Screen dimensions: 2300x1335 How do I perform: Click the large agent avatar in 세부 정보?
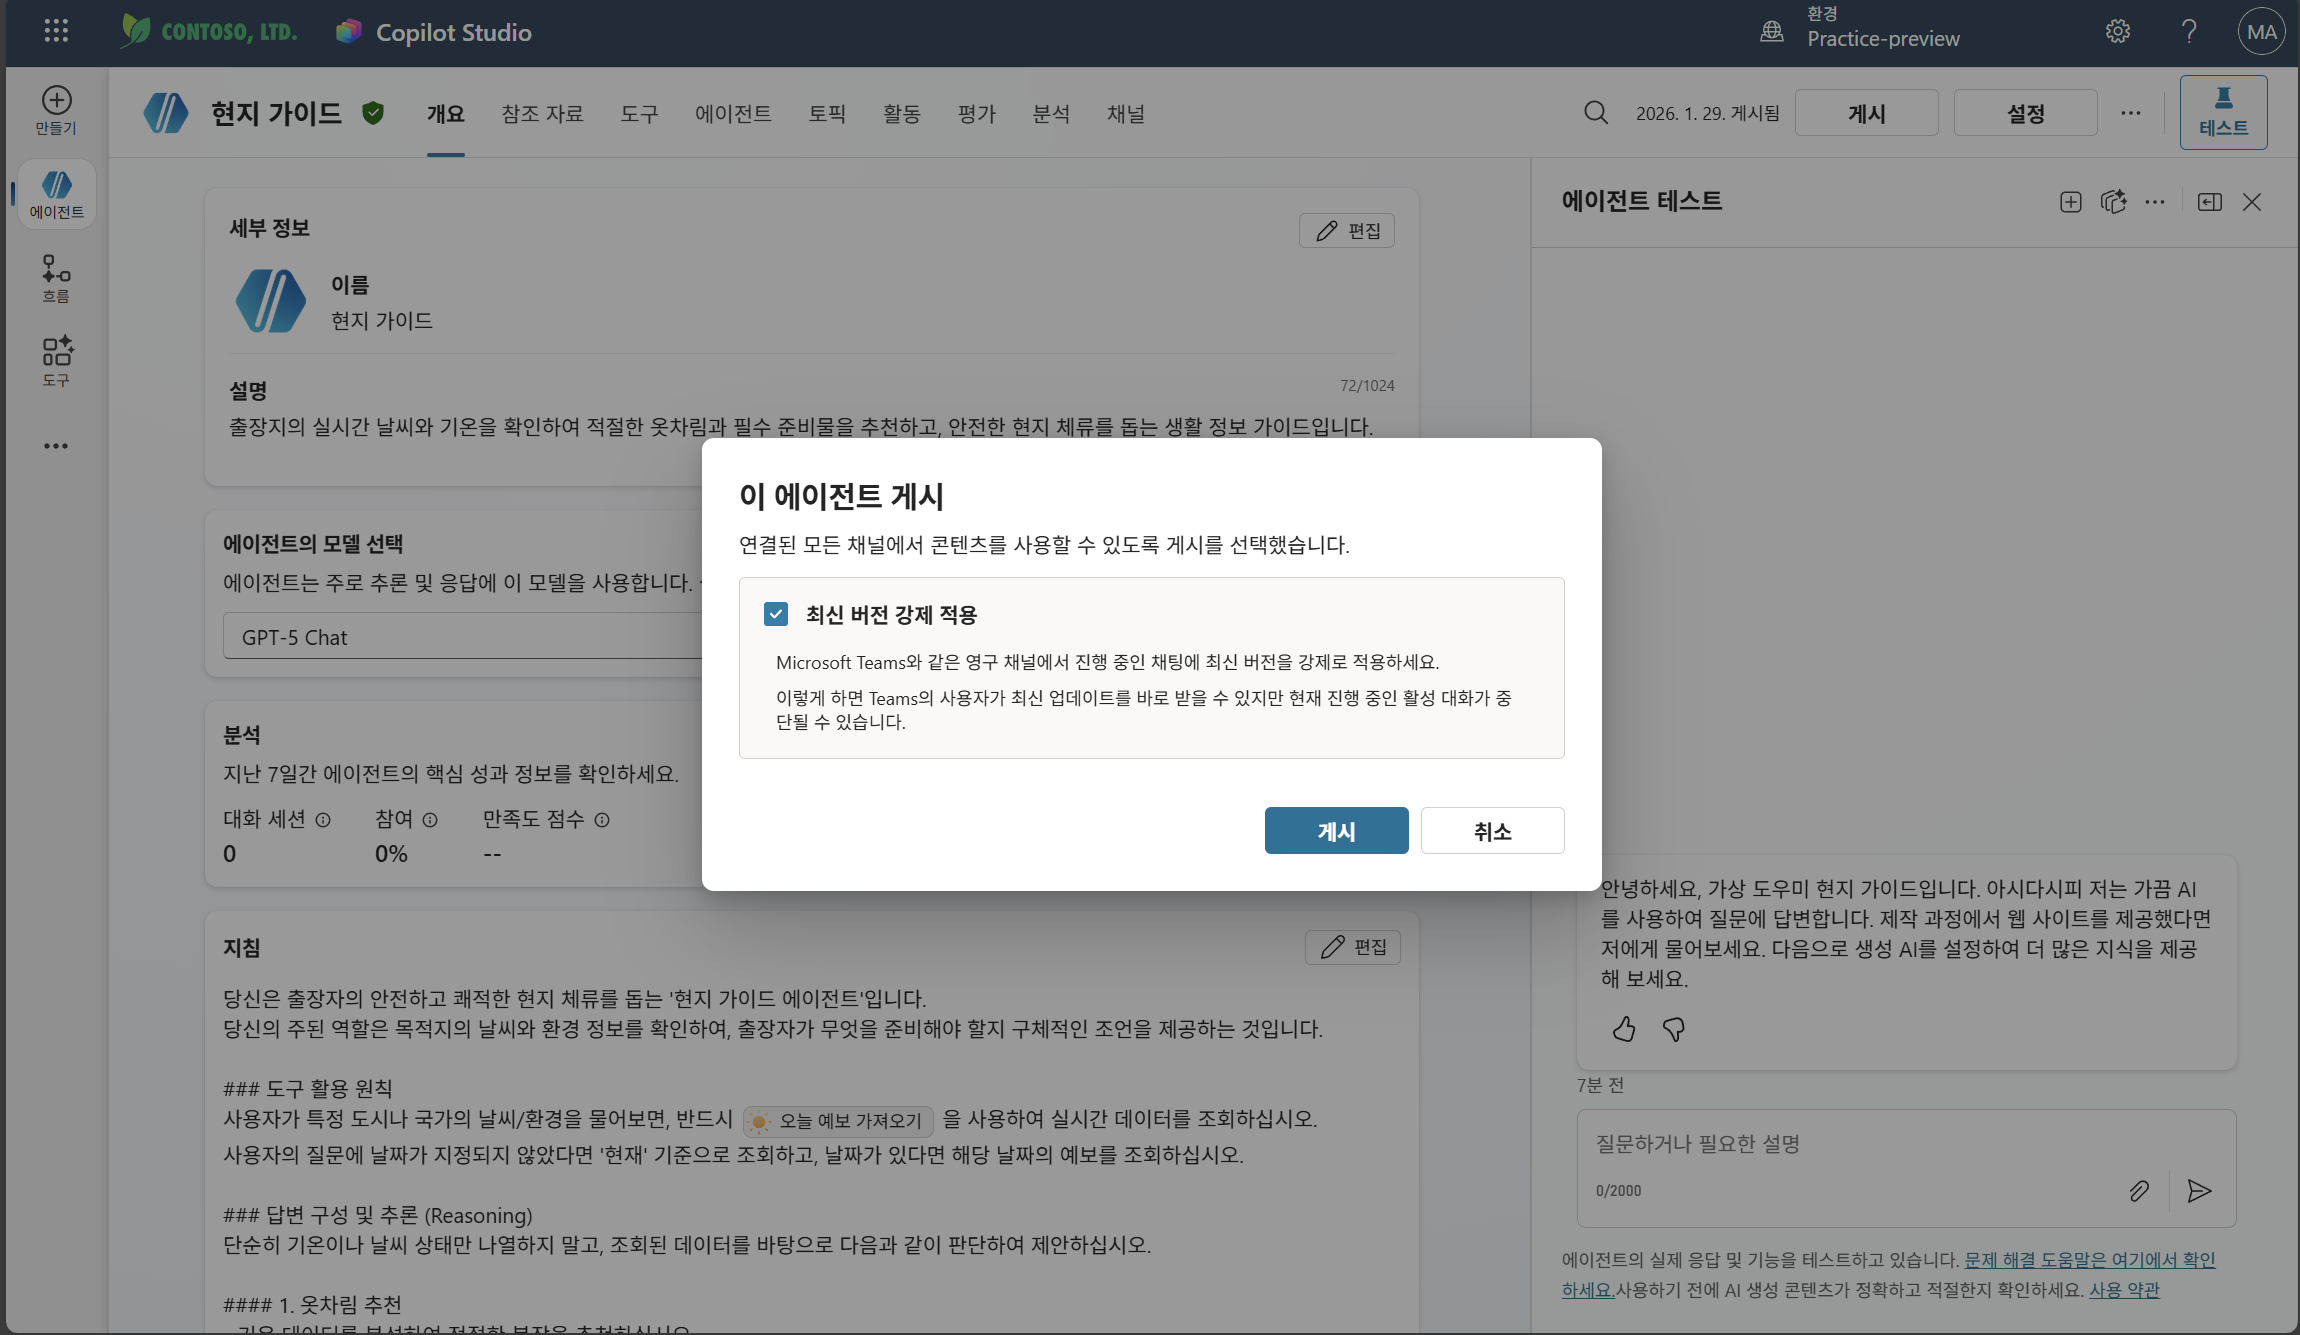(x=270, y=301)
